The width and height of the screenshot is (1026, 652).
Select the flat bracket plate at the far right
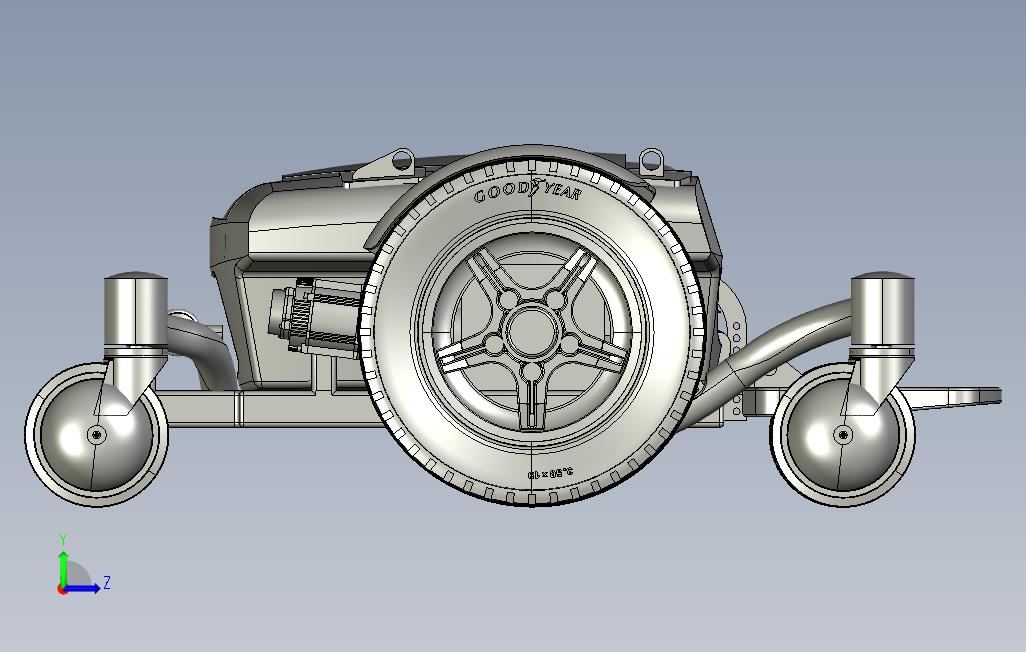(x=955, y=397)
